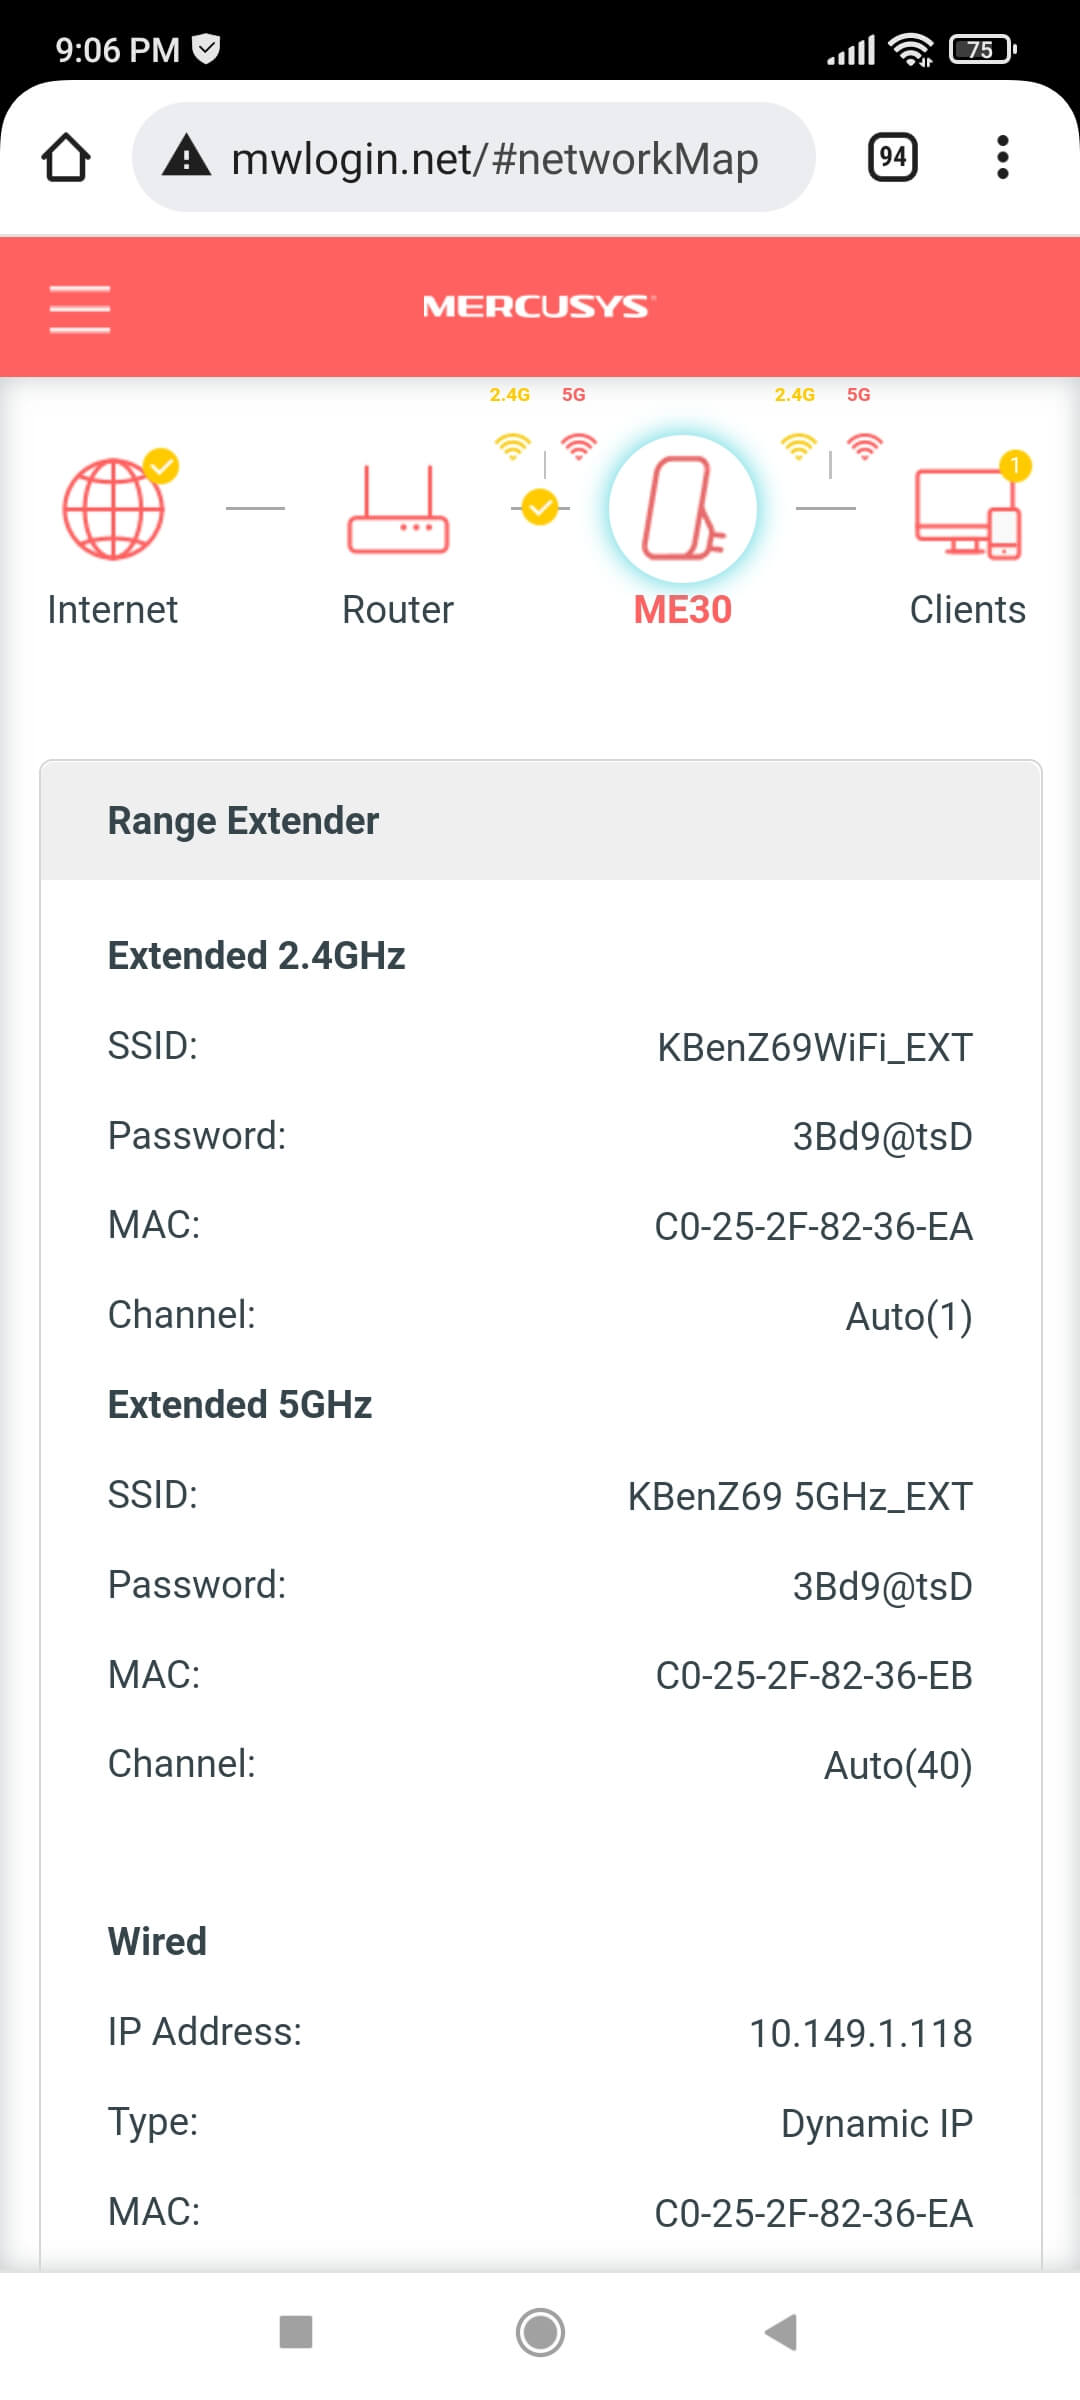The width and height of the screenshot is (1080, 2400).
Task: Tap the 2.4G wifi signal icon near Router
Action: (513, 445)
